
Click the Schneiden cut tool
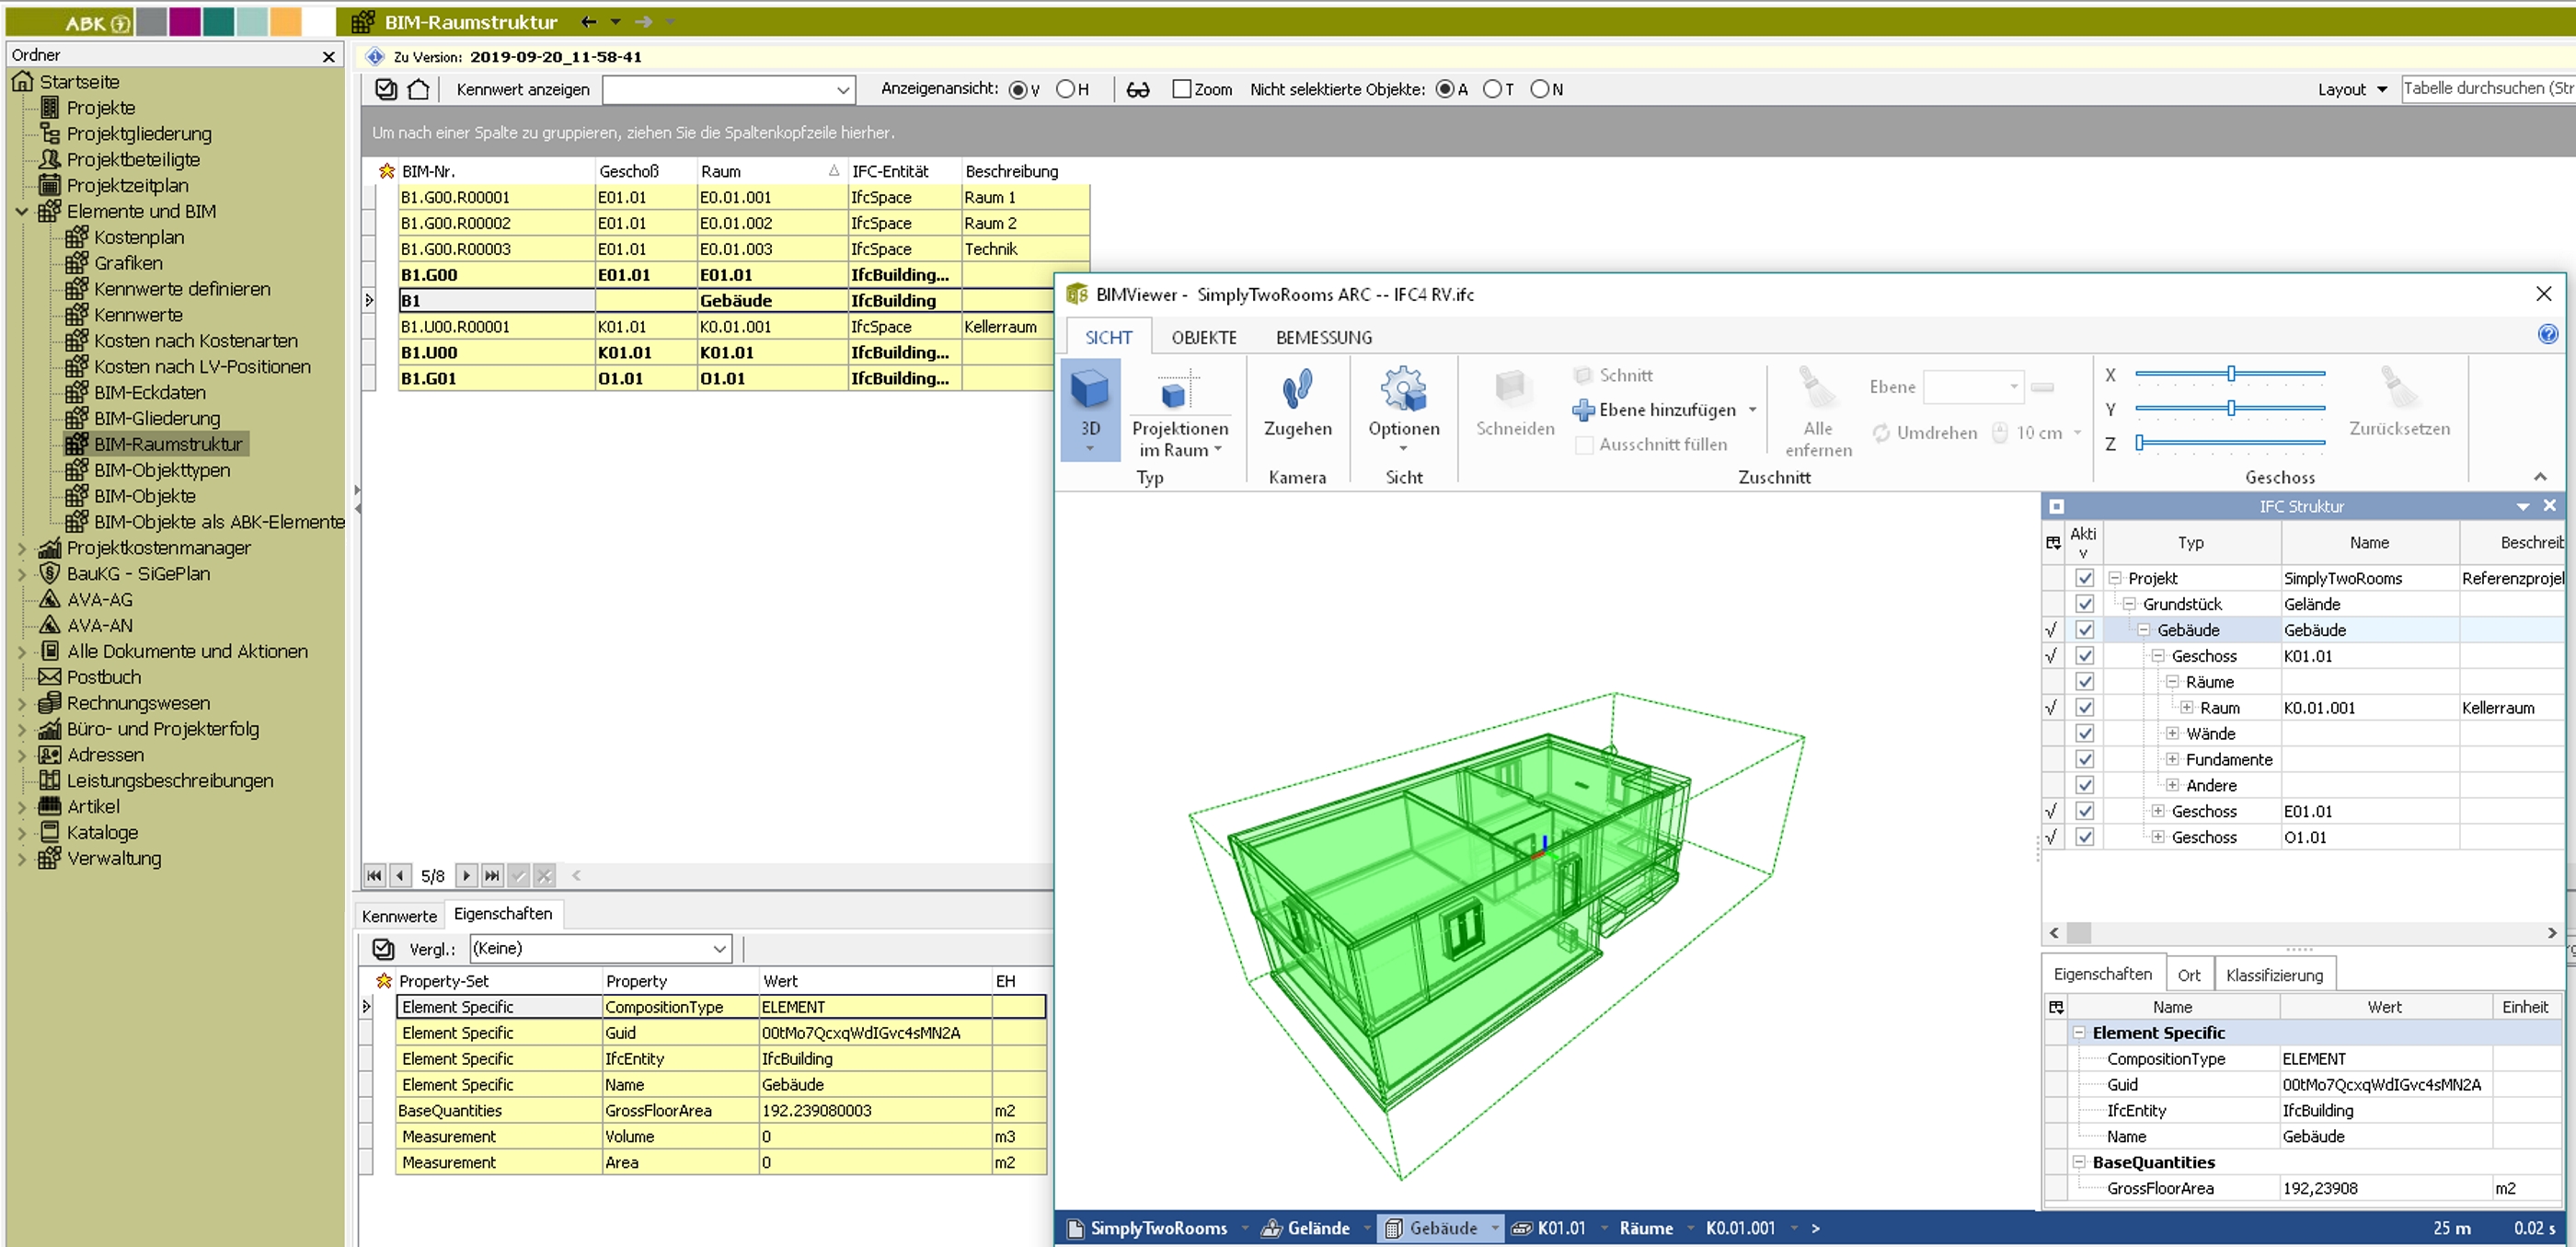tap(1514, 403)
